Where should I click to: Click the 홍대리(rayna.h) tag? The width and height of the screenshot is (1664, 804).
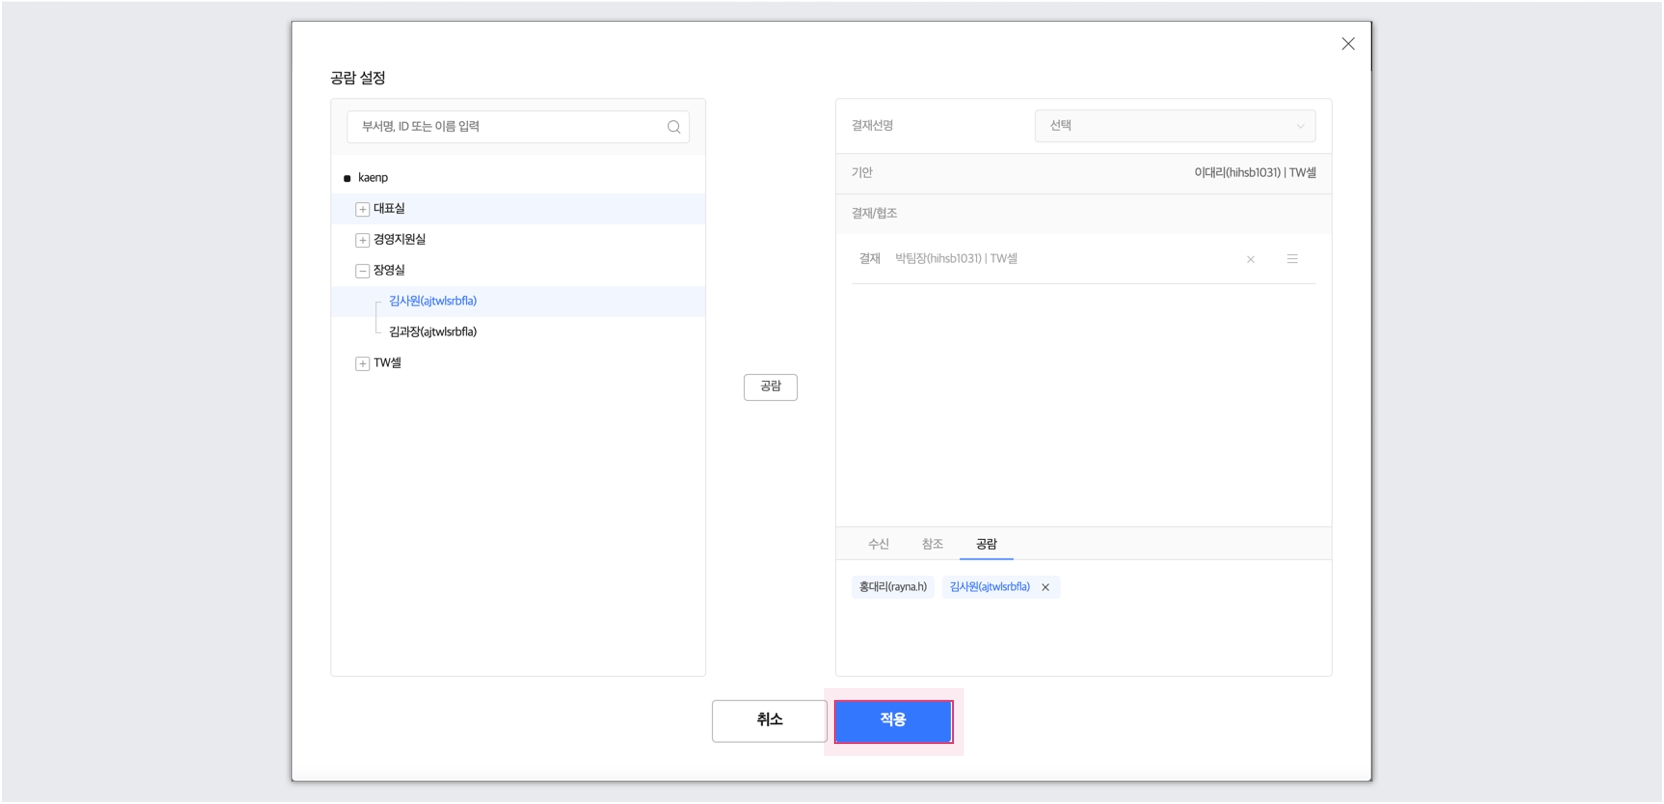[893, 587]
